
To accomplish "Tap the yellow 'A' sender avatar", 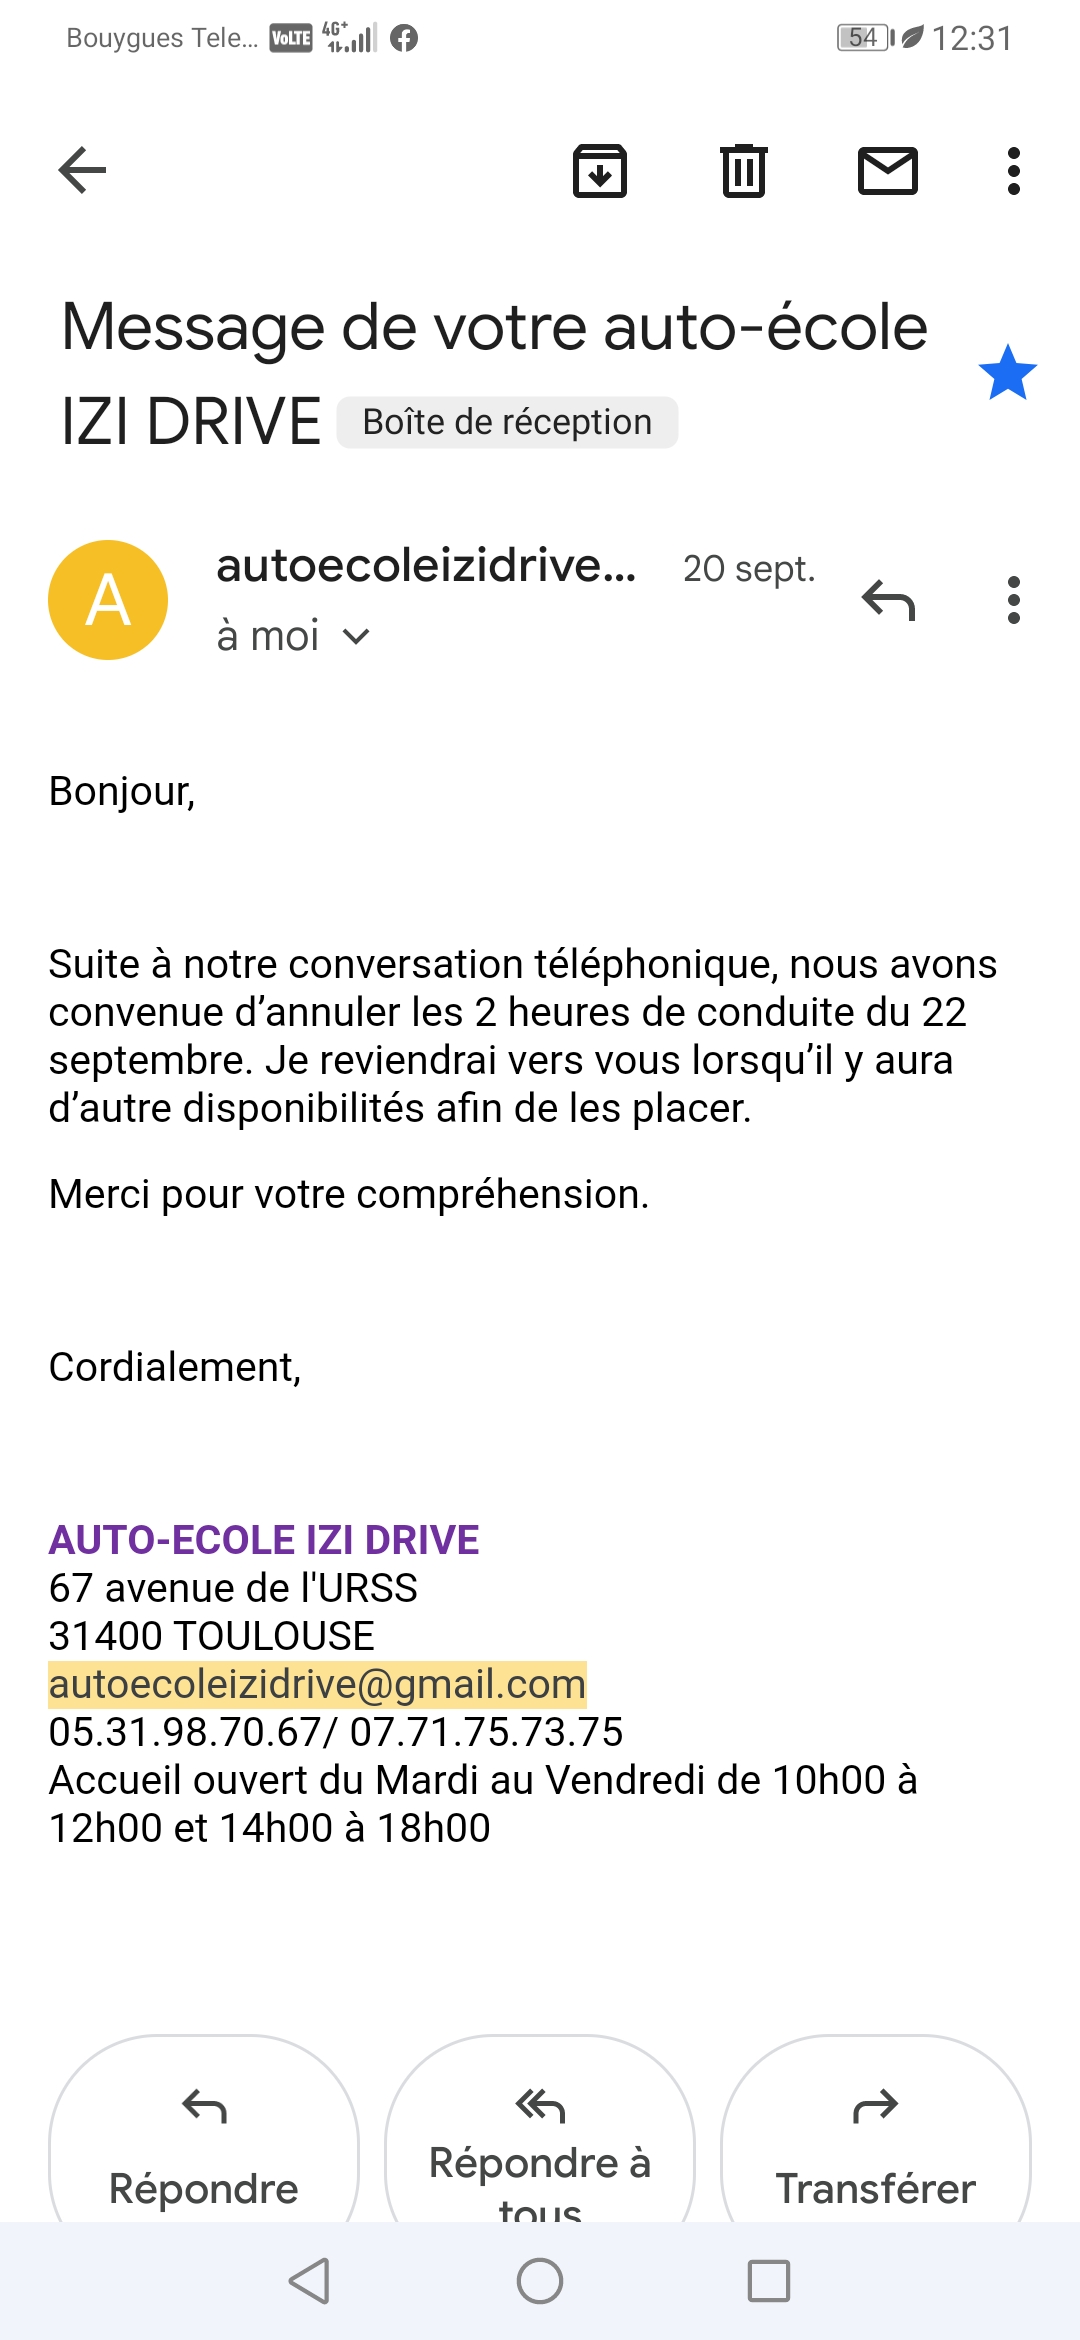I will pos(108,600).
